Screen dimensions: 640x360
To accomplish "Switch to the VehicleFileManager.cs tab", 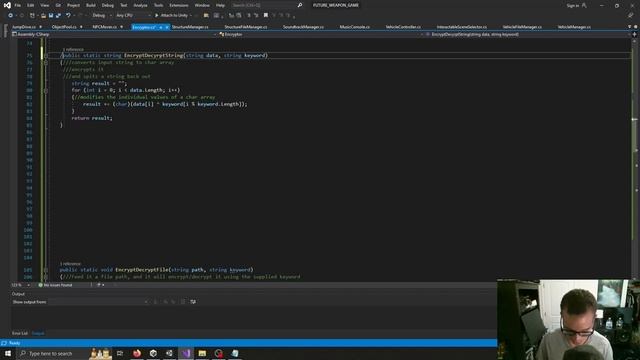I will tap(522, 27).
